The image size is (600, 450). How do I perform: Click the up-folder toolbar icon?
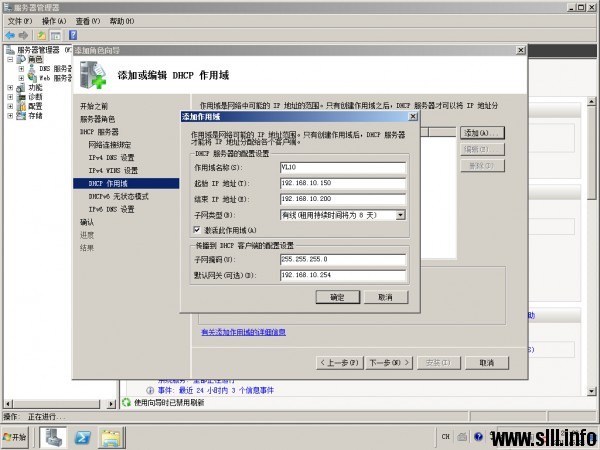42,35
